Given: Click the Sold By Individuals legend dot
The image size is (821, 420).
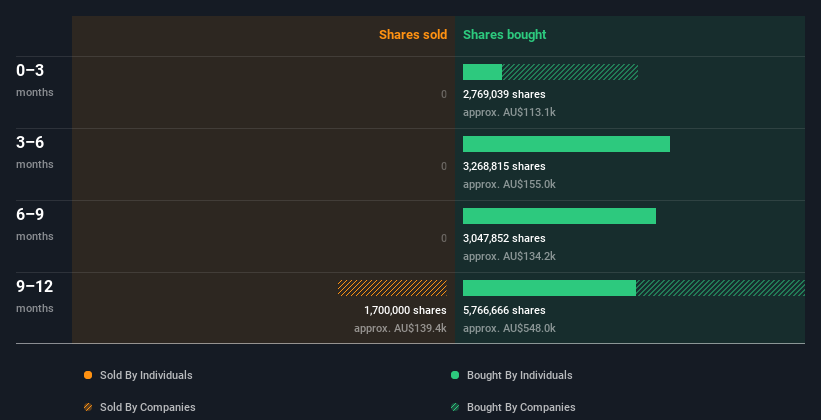Looking at the screenshot, I should (x=88, y=375).
